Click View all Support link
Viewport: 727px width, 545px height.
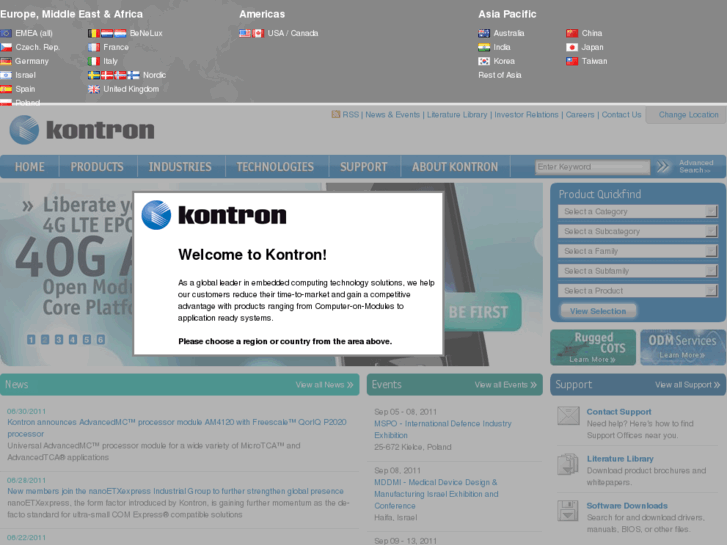(688, 385)
